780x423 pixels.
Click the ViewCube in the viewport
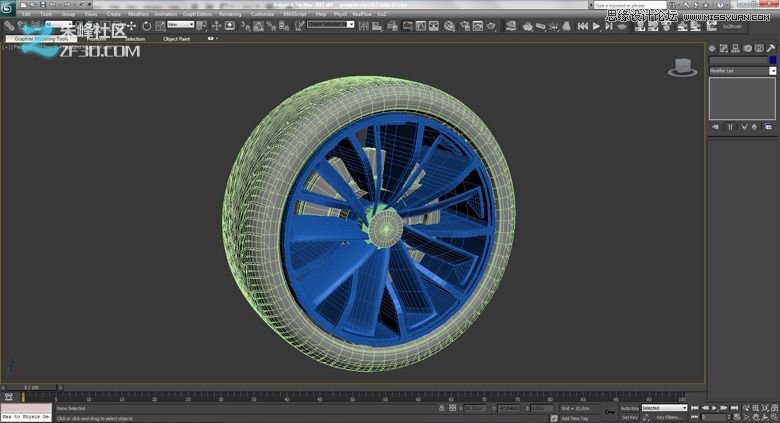pos(684,67)
